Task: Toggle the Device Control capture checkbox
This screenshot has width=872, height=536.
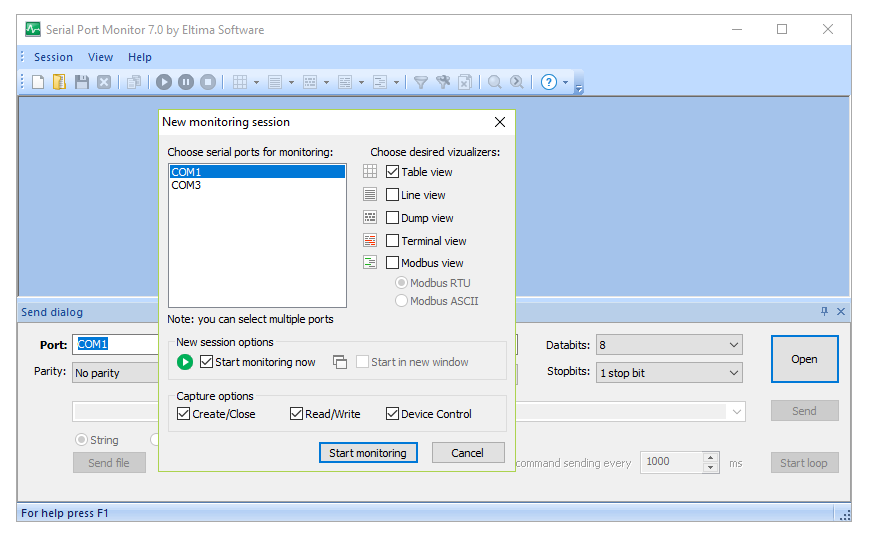Action: [392, 414]
